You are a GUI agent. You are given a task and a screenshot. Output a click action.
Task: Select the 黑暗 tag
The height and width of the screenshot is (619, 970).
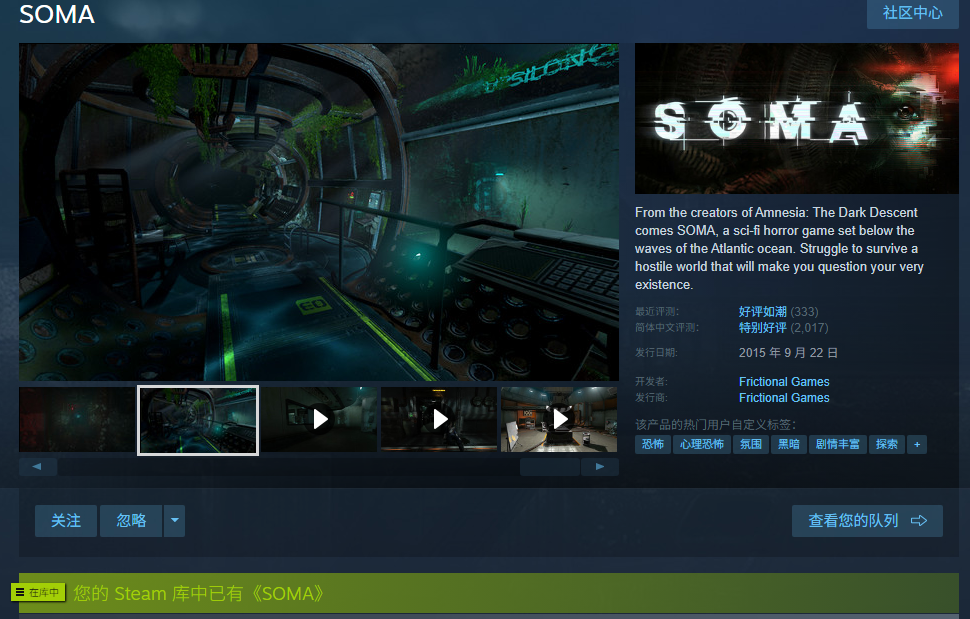[x=789, y=445]
